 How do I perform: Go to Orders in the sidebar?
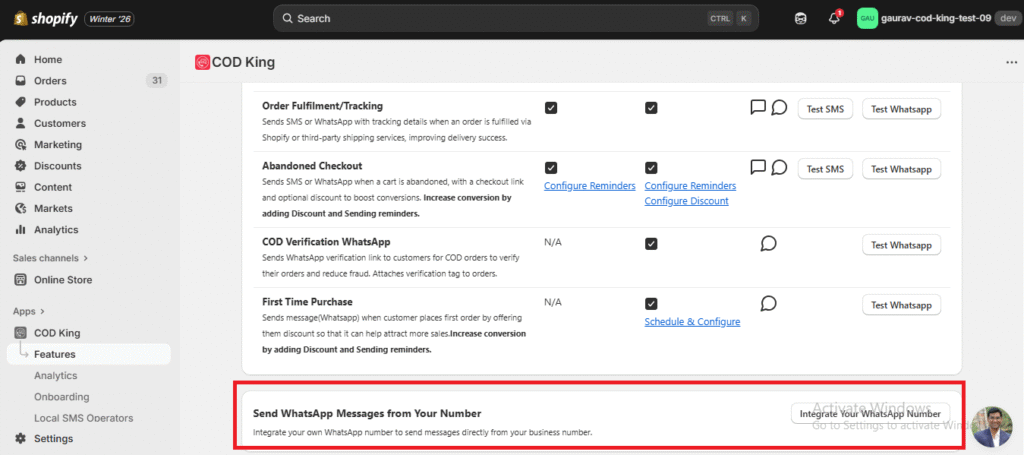(50, 81)
